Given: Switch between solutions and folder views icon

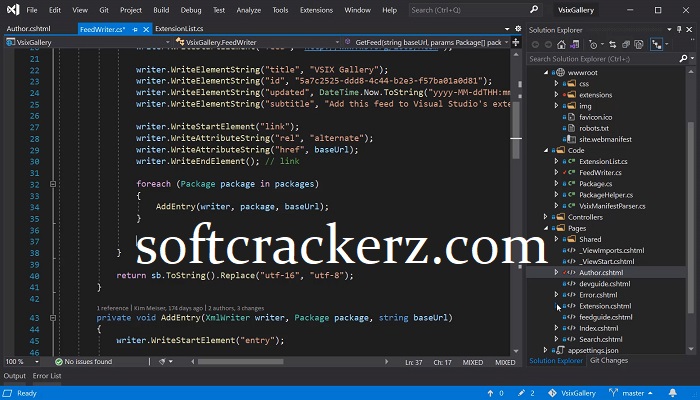Looking at the screenshot, I should [x=574, y=44].
